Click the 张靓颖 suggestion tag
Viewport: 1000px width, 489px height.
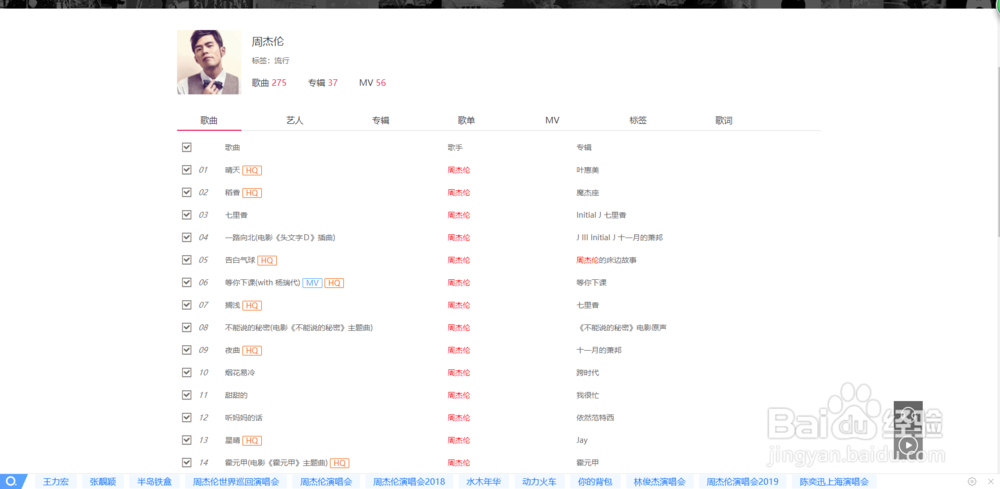tap(102, 482)
